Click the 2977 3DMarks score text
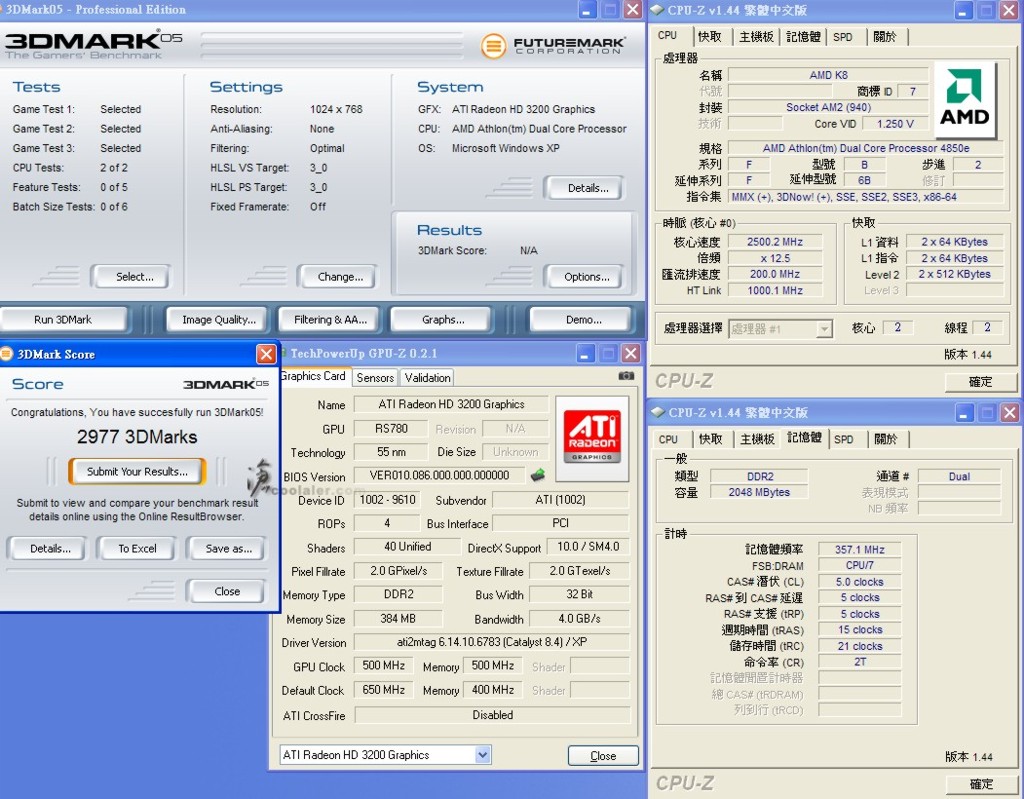 pos(137,436)
